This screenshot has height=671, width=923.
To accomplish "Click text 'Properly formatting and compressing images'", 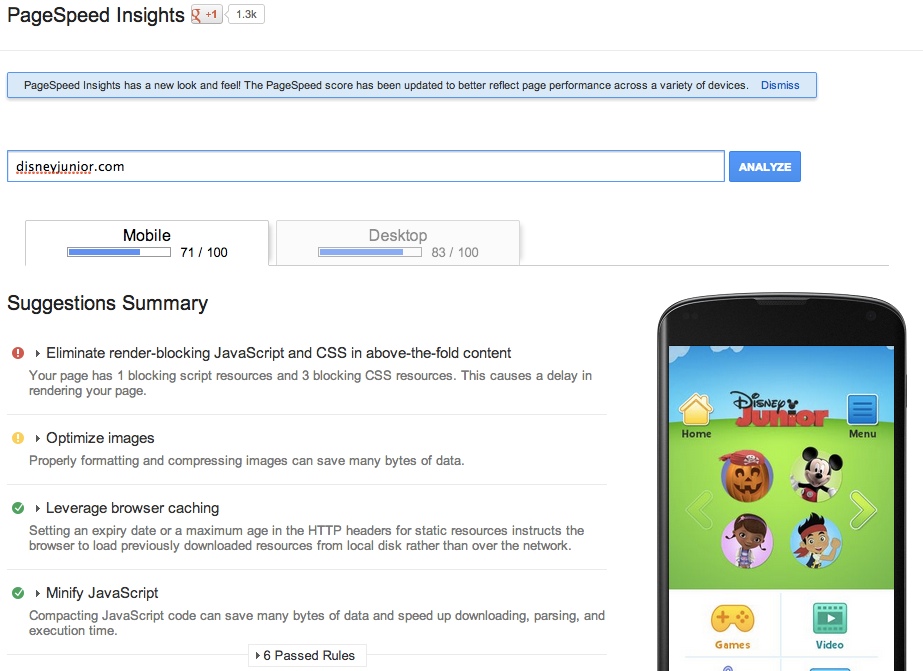I will pyautogui.click(x=158, y=460).
